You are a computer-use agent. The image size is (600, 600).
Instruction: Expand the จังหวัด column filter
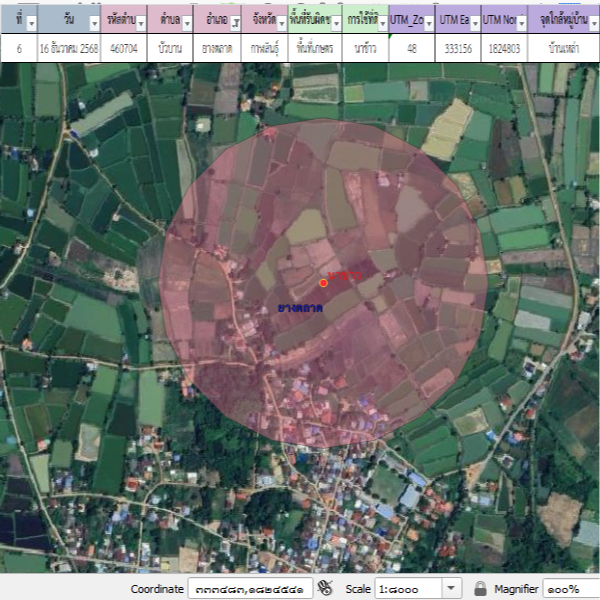281,22
